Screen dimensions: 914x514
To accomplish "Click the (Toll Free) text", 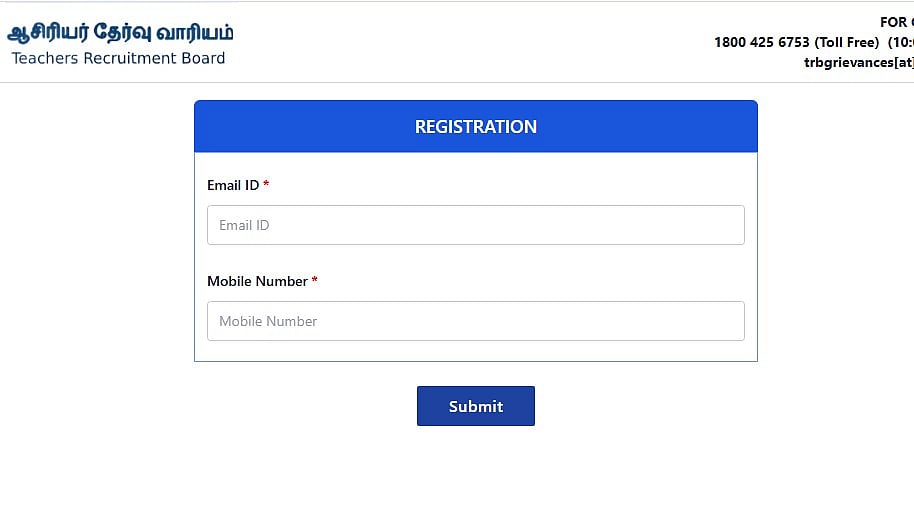I will click(x=846, y=42).
